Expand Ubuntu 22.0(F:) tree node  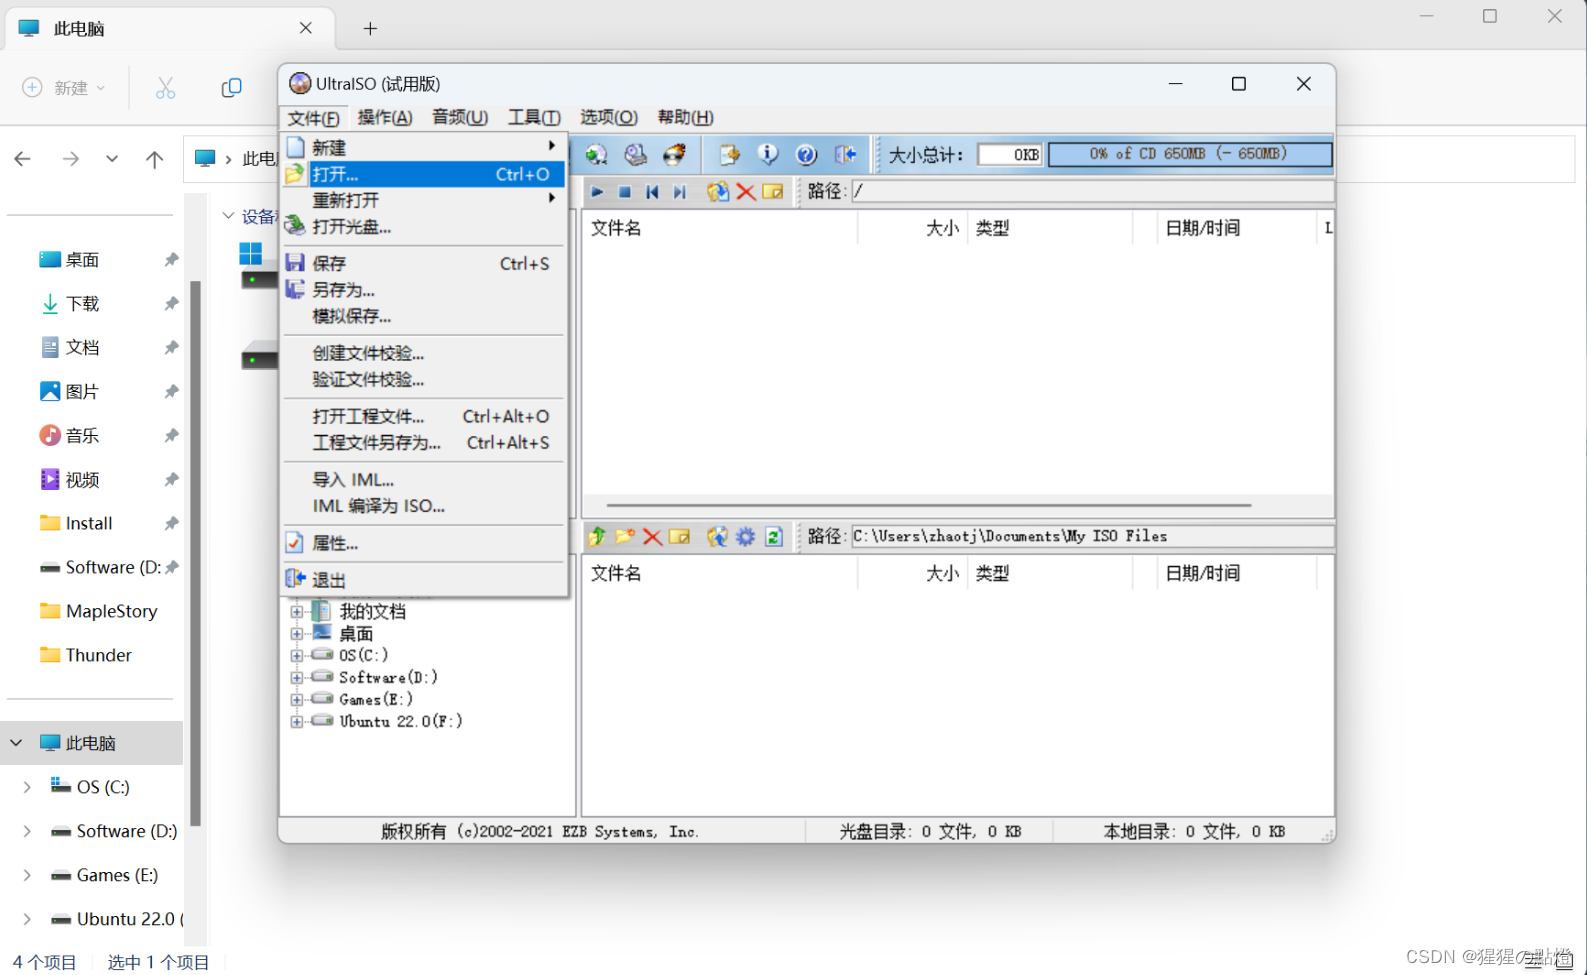tap(297, 722)
